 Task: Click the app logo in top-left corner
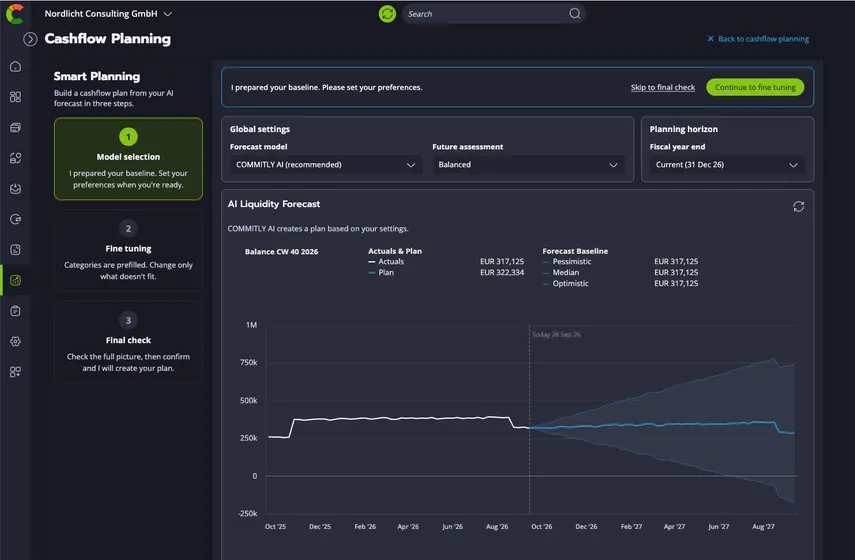tap(15, 14)
